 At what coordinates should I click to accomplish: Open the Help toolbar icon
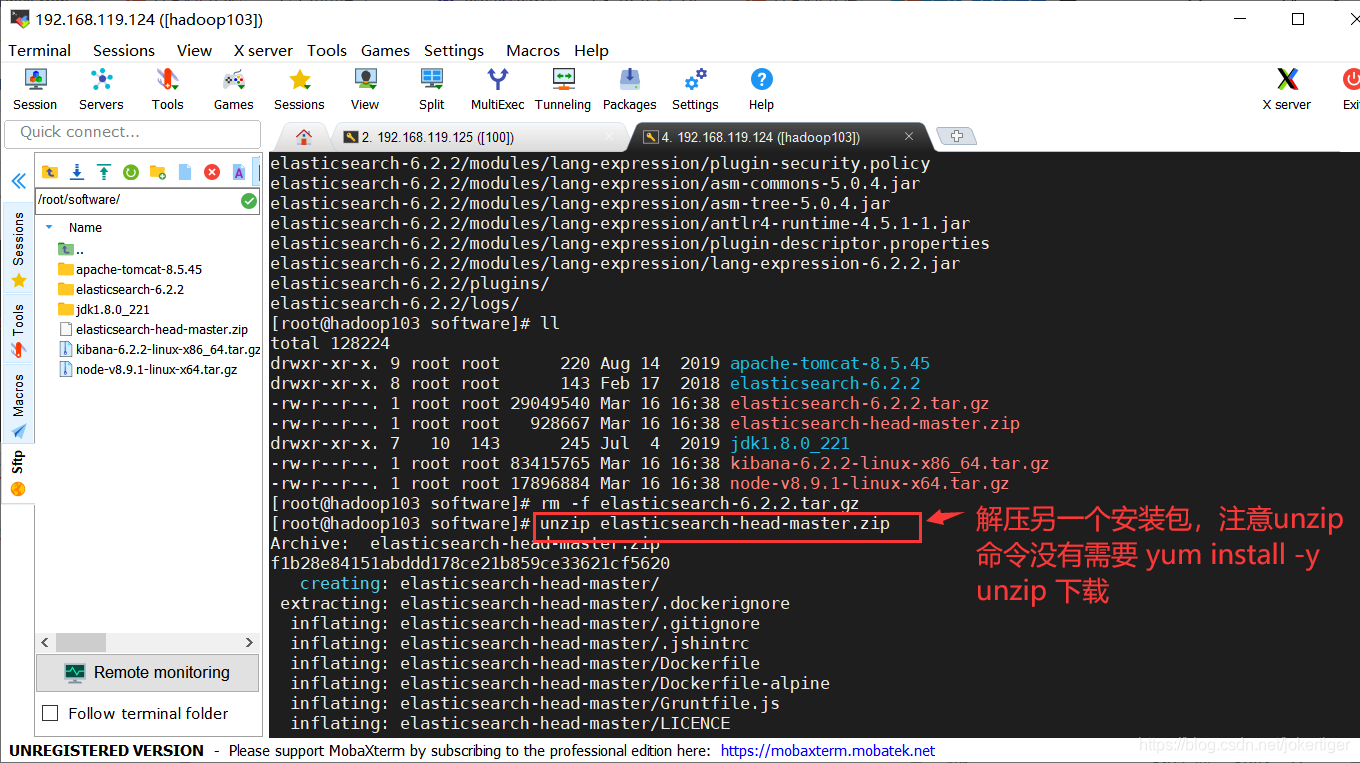pyautogui.click(x=761, y=89)
